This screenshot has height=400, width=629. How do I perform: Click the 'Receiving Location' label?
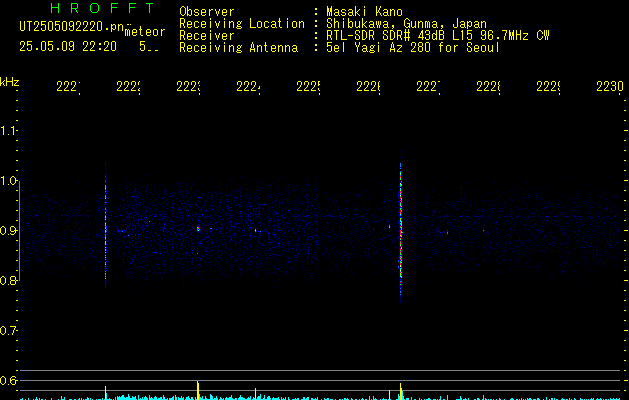point(242,24)
